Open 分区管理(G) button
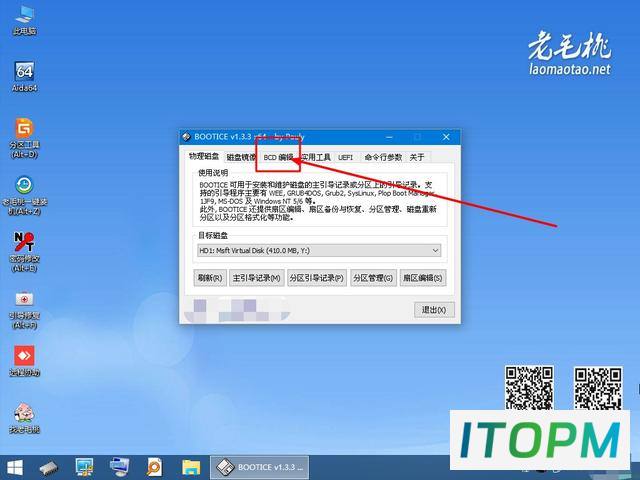Viewport: 640px width, 480px height. pyautogui.click(x=373, y=278)
